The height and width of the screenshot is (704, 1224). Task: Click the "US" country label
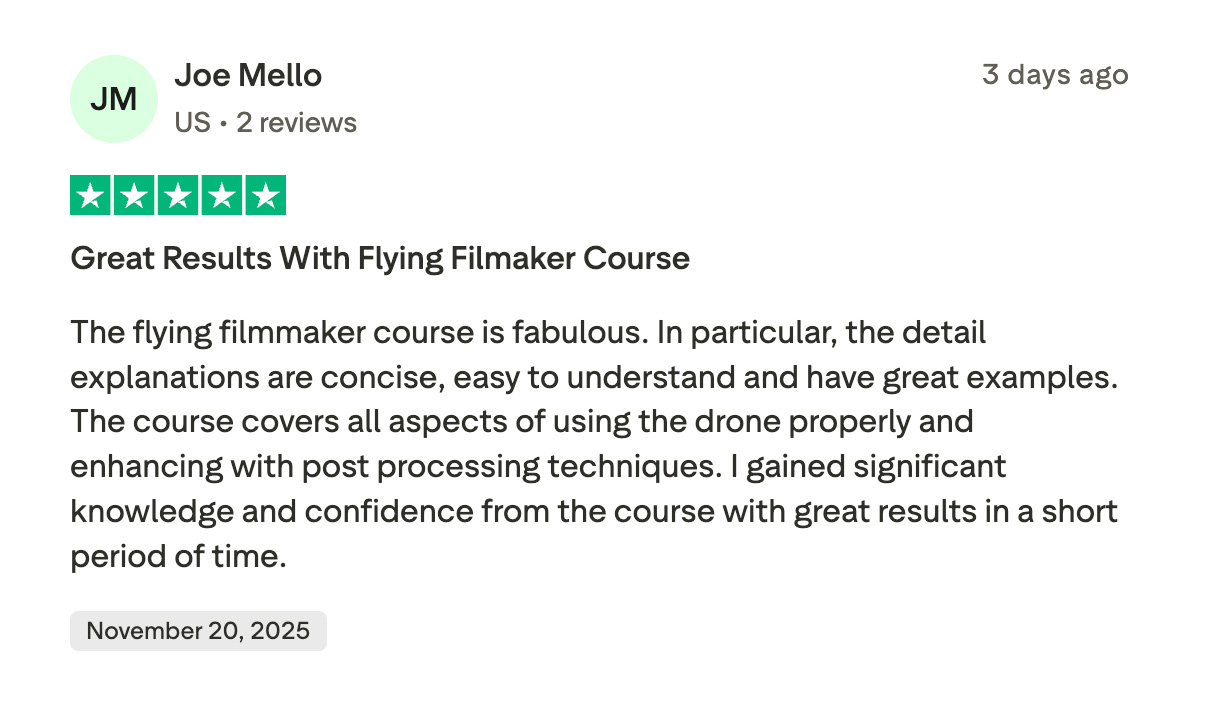tap(192, 123)
